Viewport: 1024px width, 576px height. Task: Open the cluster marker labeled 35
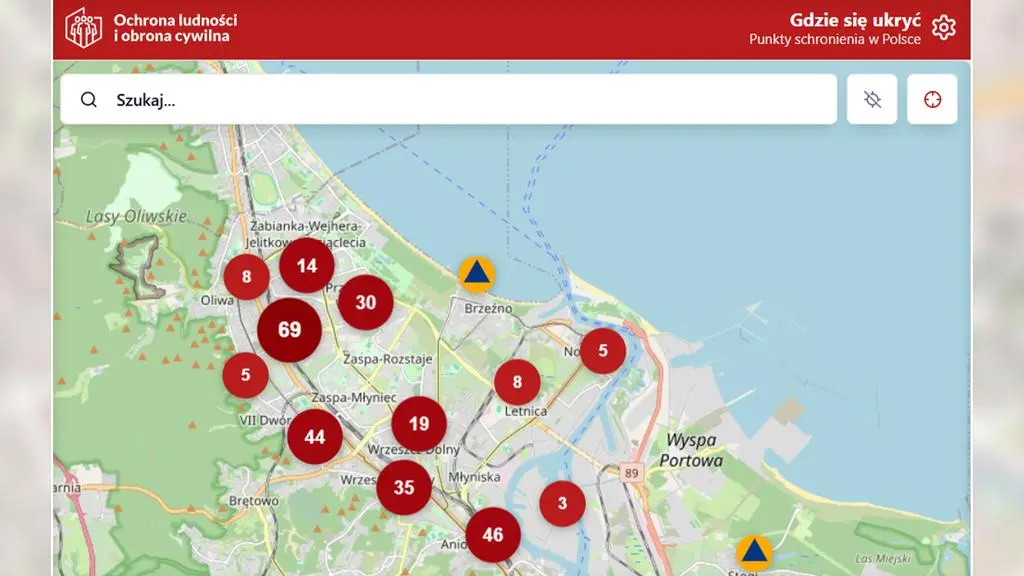point(404,488)
